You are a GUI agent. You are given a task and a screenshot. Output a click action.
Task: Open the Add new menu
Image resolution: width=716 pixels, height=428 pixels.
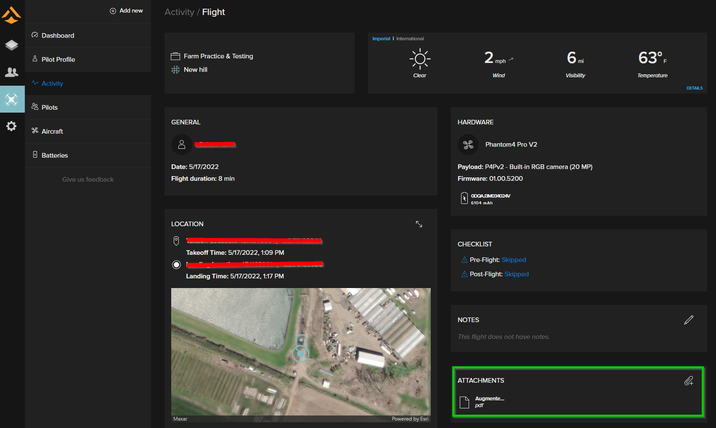[126, 10]
